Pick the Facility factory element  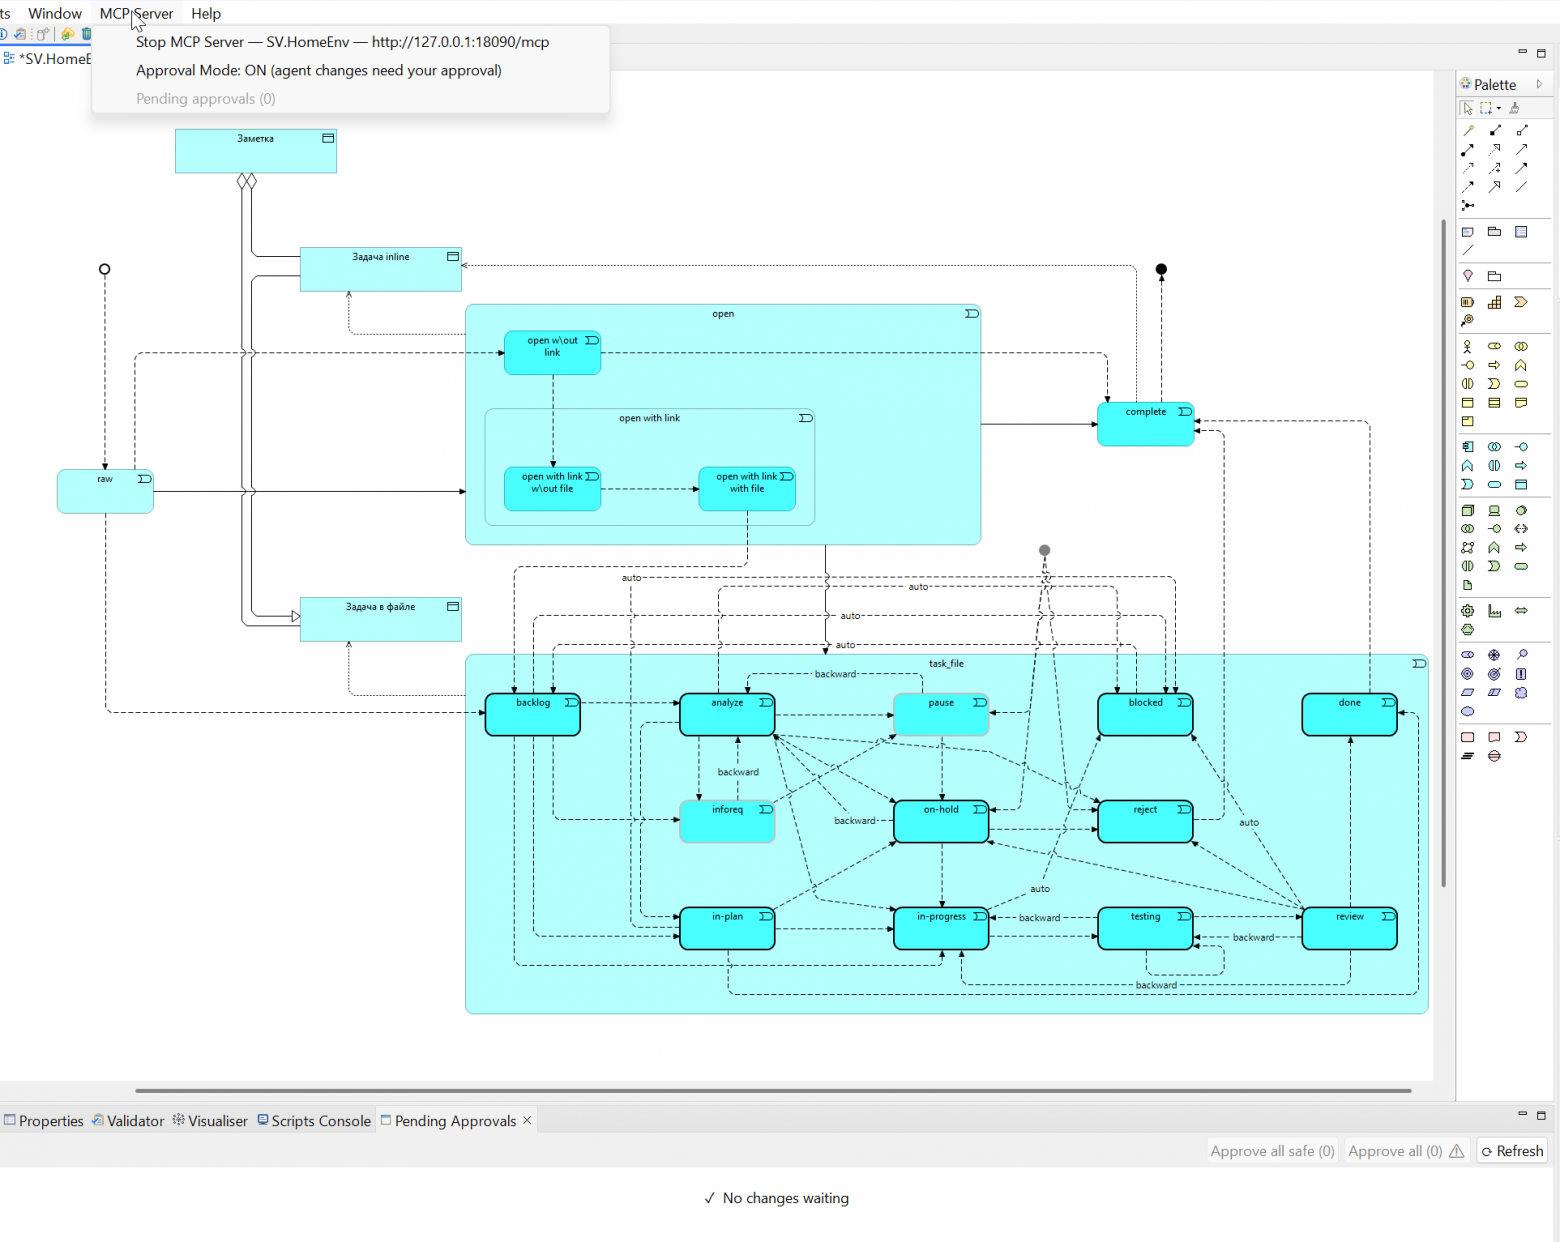[1495, 611]
